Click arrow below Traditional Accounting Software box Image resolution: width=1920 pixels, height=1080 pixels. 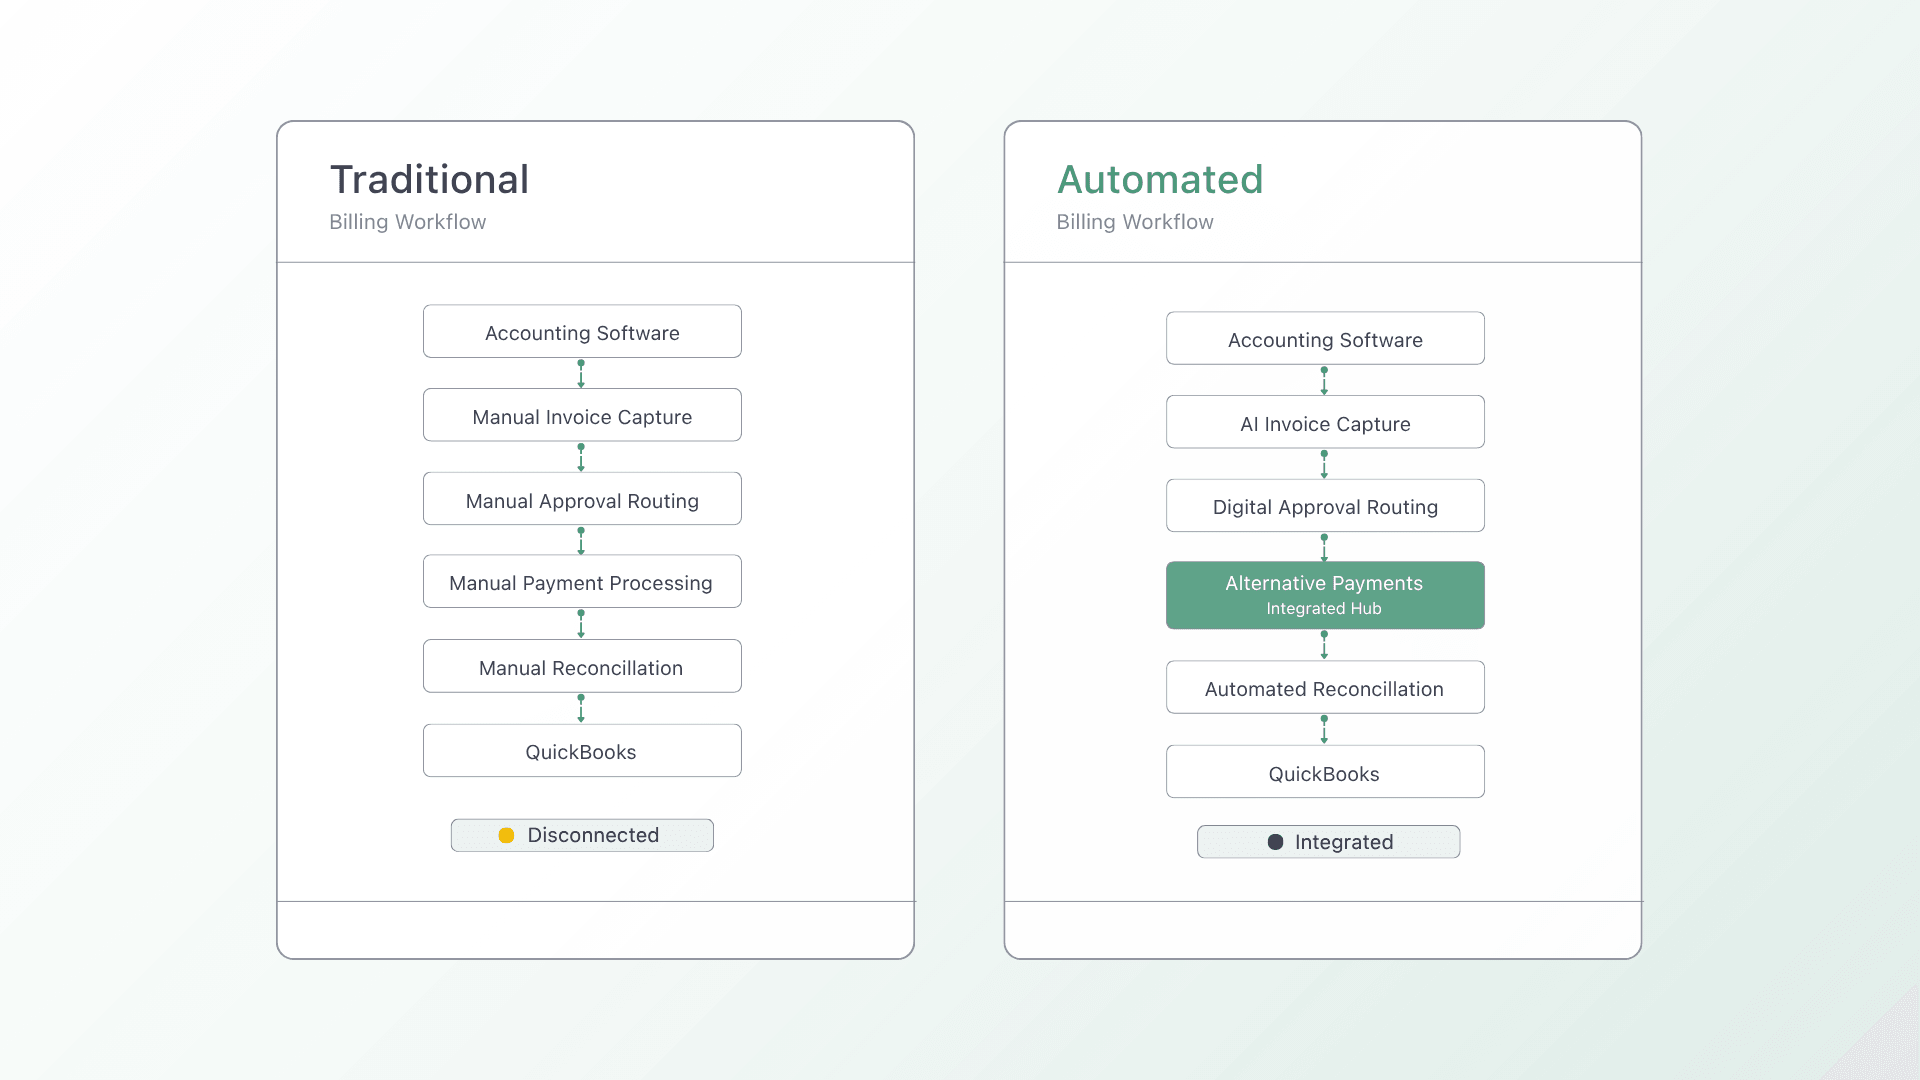click(581, 373)
